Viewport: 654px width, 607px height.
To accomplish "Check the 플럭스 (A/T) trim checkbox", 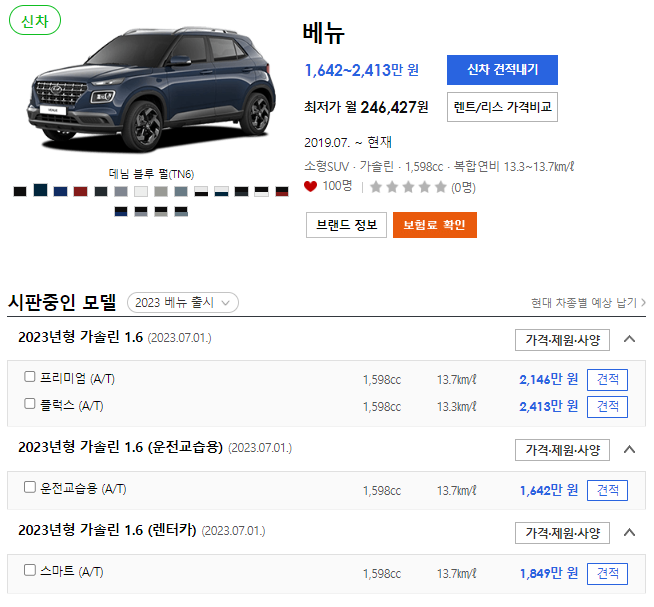I will click(30, 404).
